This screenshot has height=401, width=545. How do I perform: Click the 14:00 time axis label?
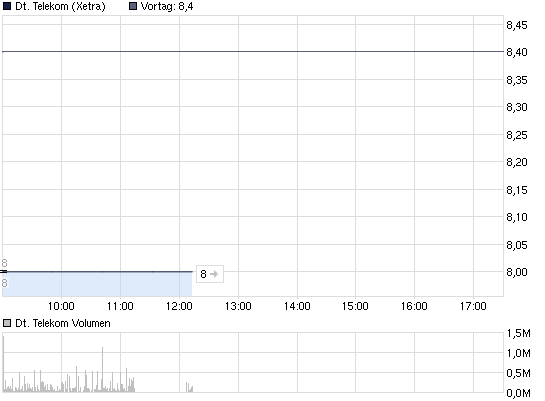297,306
